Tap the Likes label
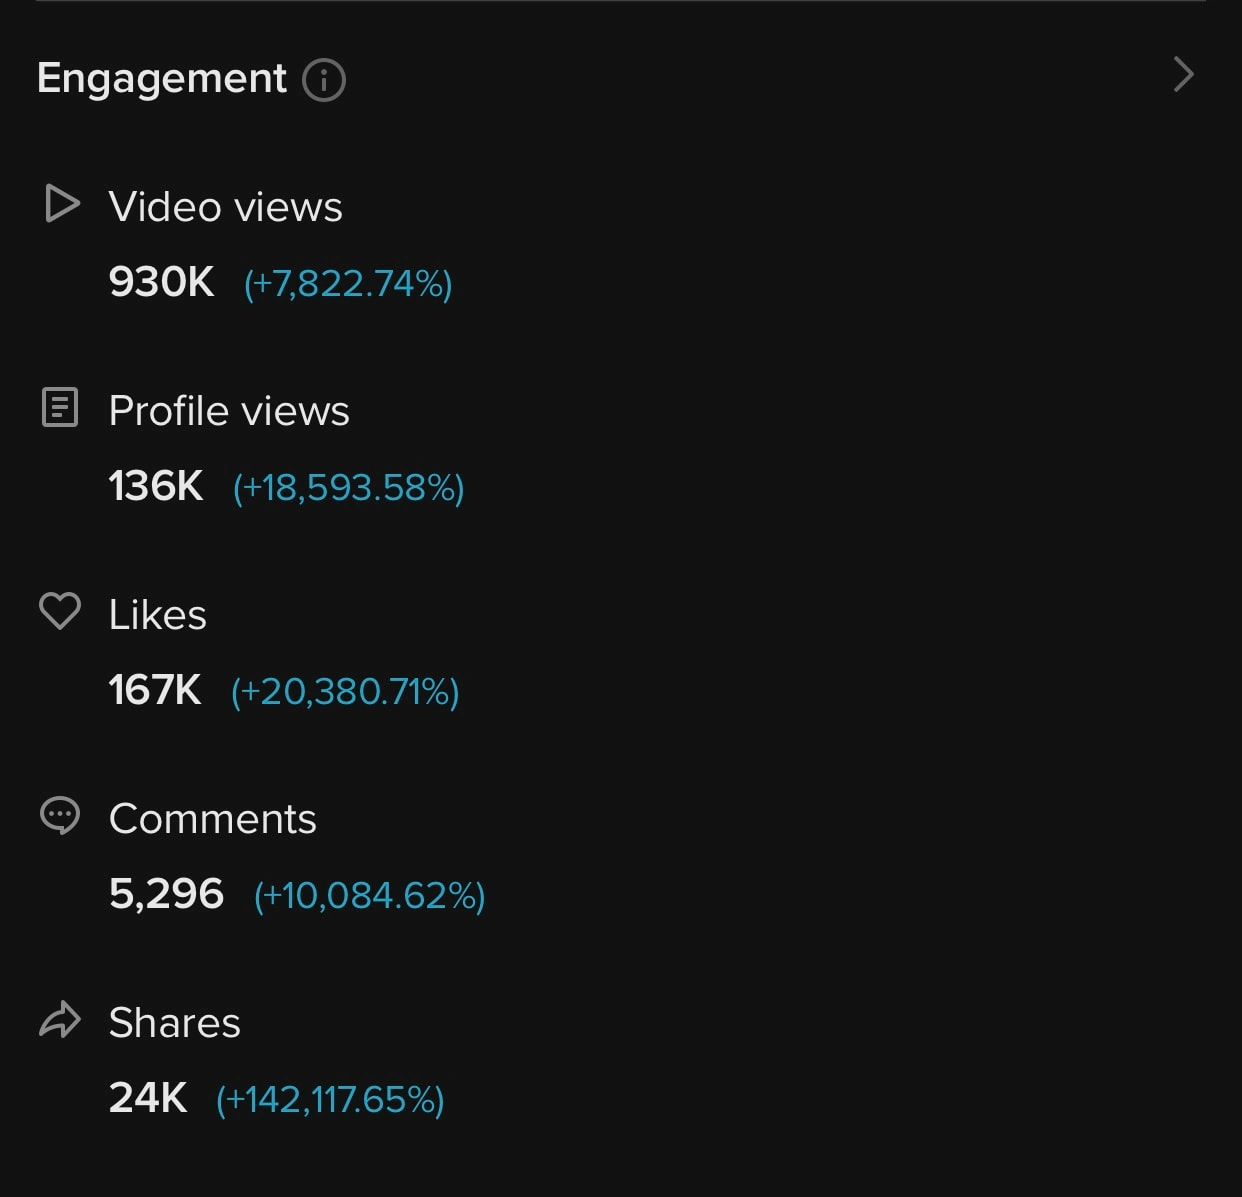This screenshot has width=1242, height=1197. tap(158, 615)
